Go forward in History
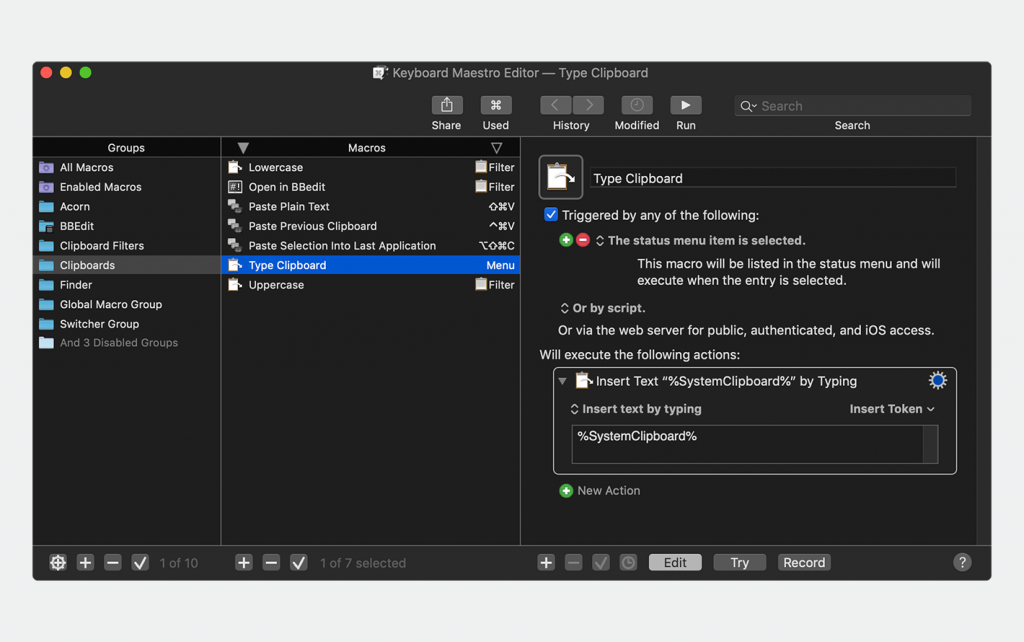 pyautogui.click(x=588, y=105)
